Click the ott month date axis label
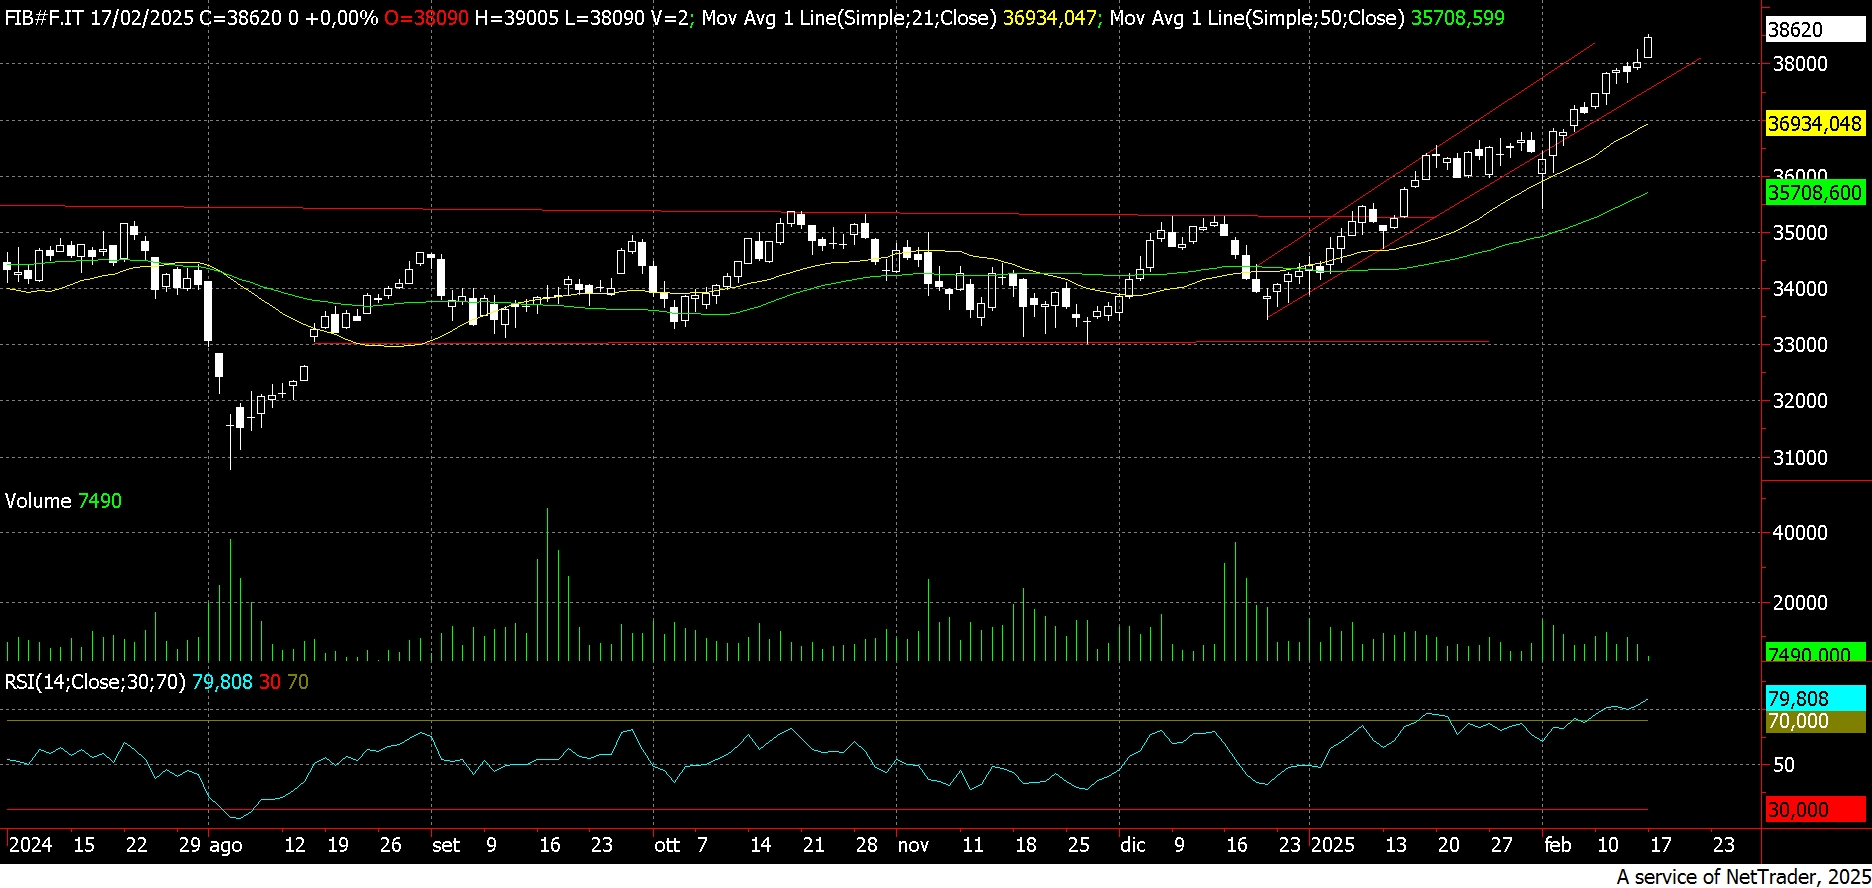 (x=667, y=845)
